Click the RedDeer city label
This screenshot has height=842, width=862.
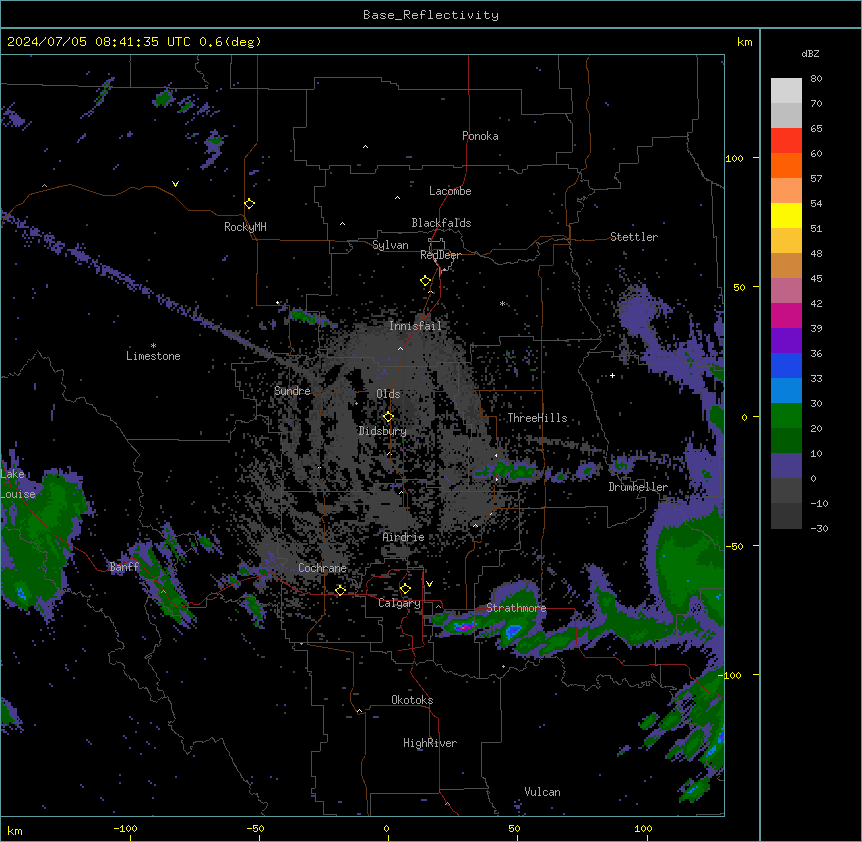(440, 255)
